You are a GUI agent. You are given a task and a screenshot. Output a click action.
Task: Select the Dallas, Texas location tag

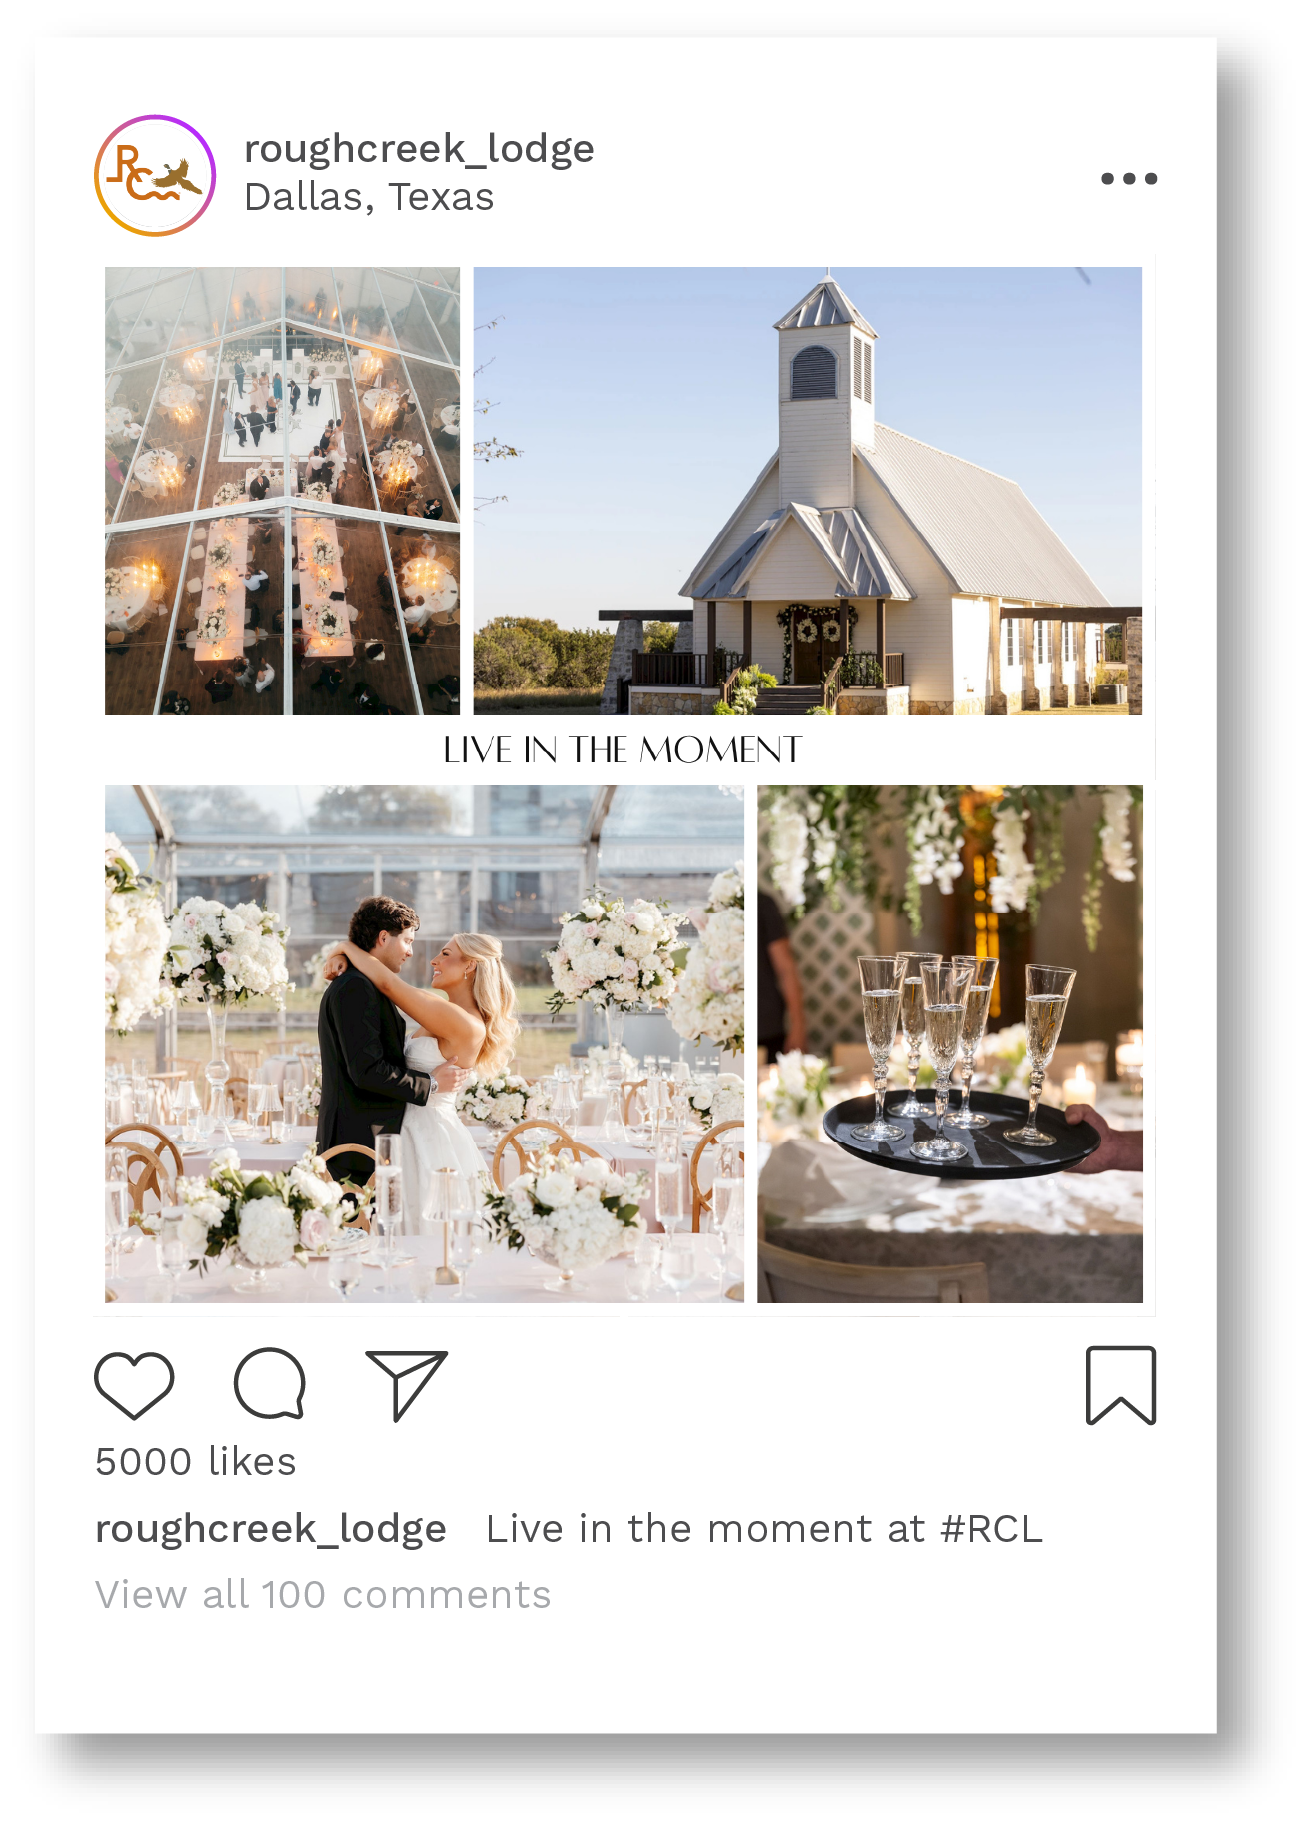point(369,197)
